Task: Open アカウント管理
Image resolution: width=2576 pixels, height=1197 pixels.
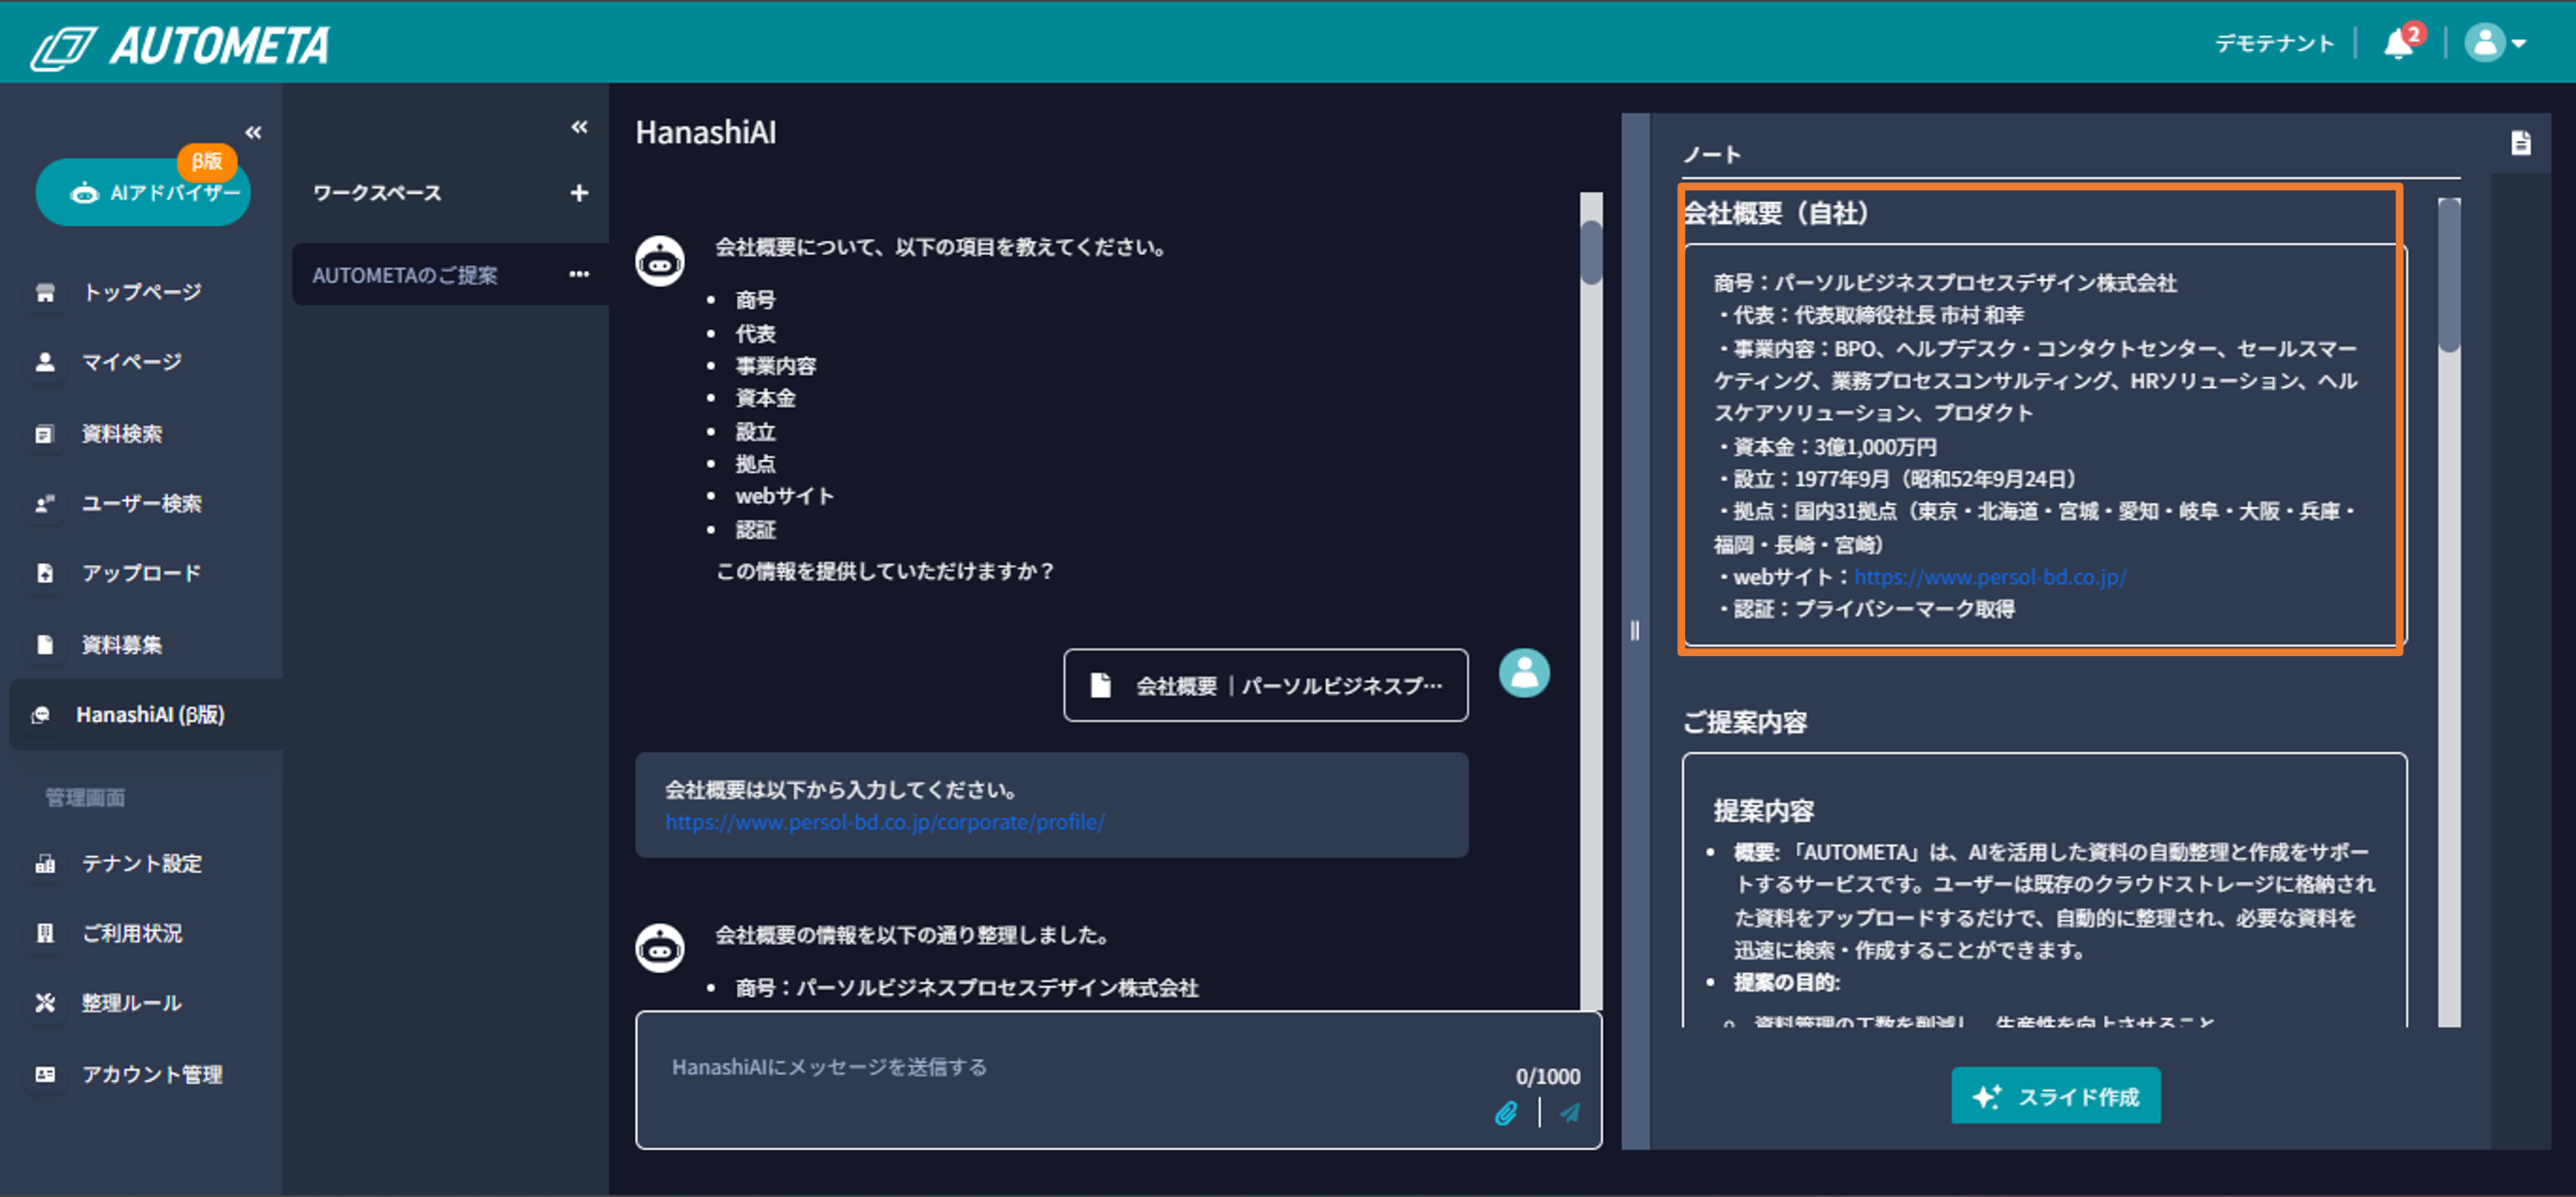Action: (152, 1074)
